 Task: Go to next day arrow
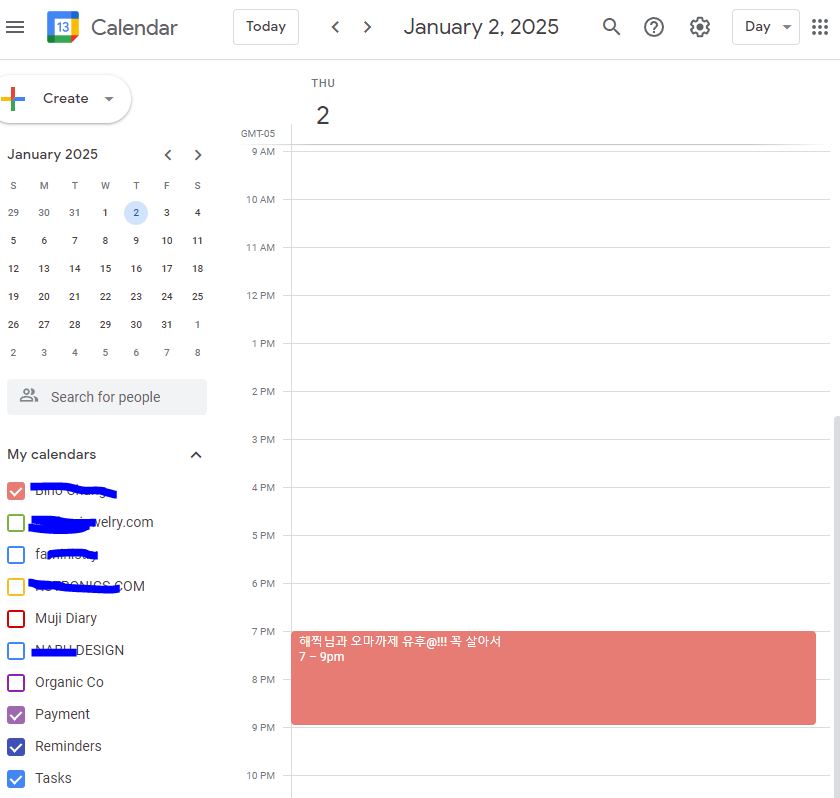tap(368, 27)
